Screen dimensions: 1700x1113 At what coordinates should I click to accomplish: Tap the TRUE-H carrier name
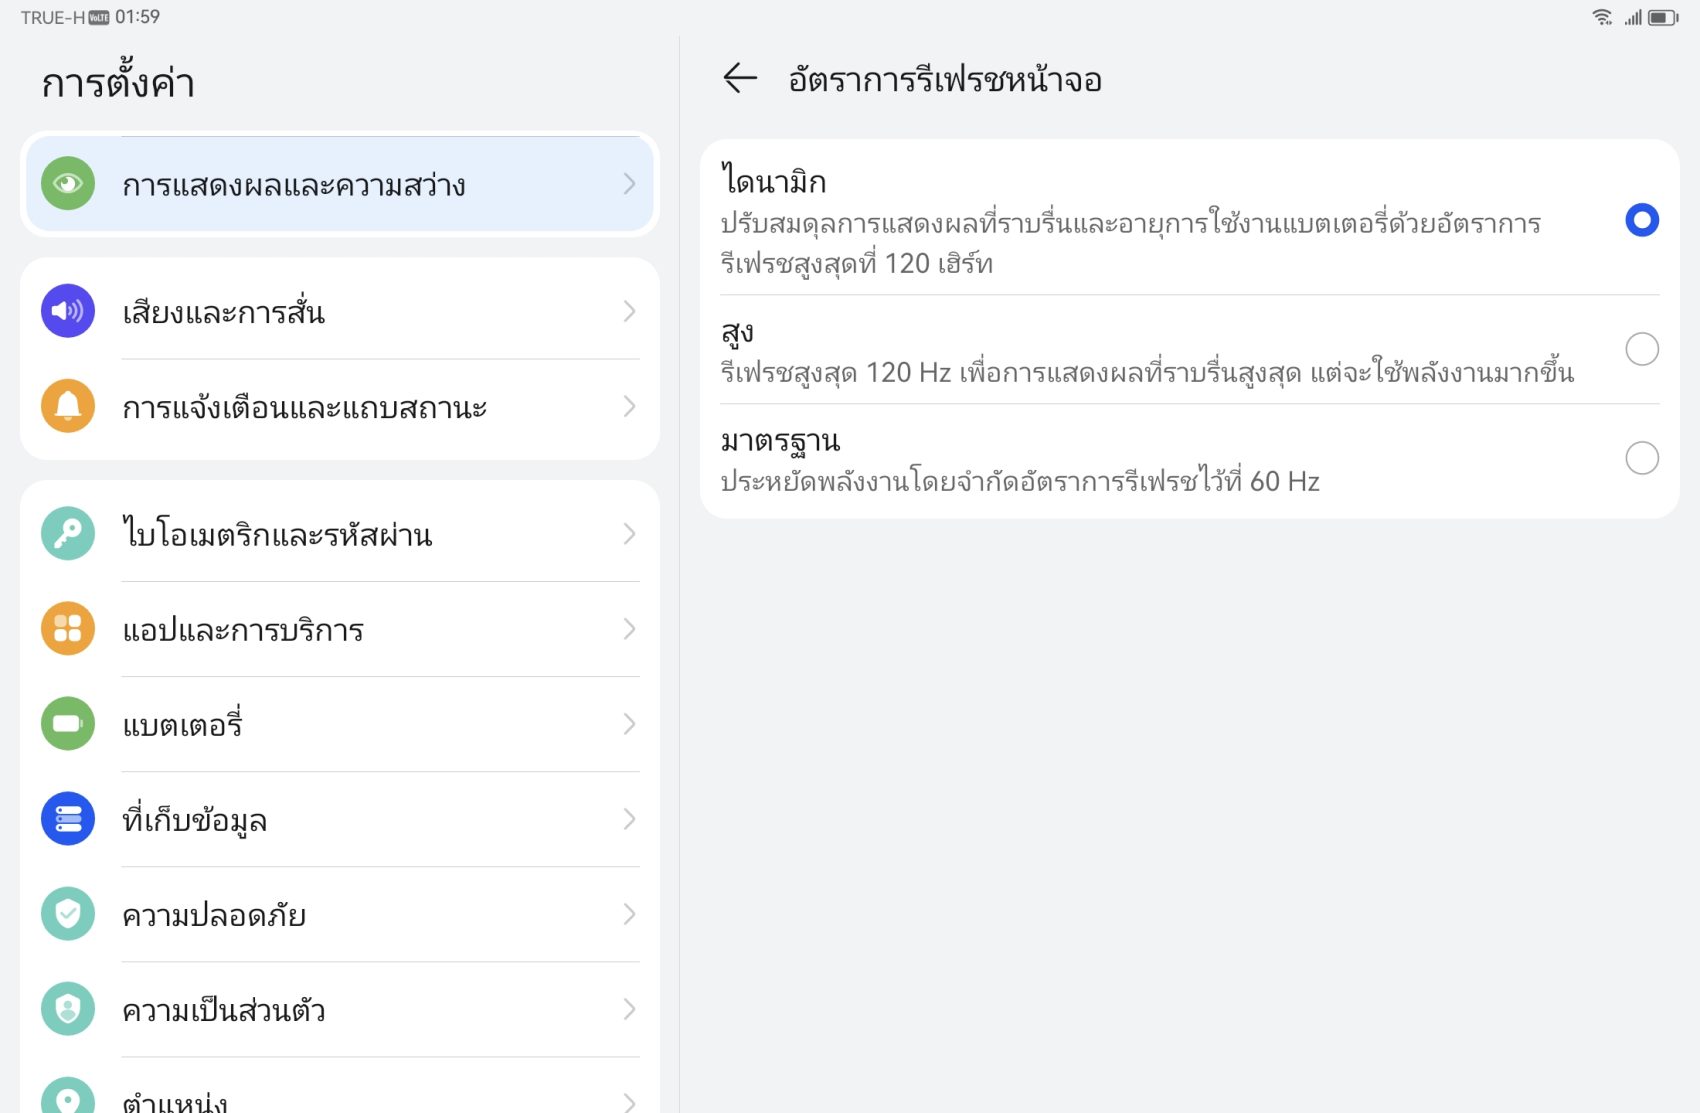[53, 18]
